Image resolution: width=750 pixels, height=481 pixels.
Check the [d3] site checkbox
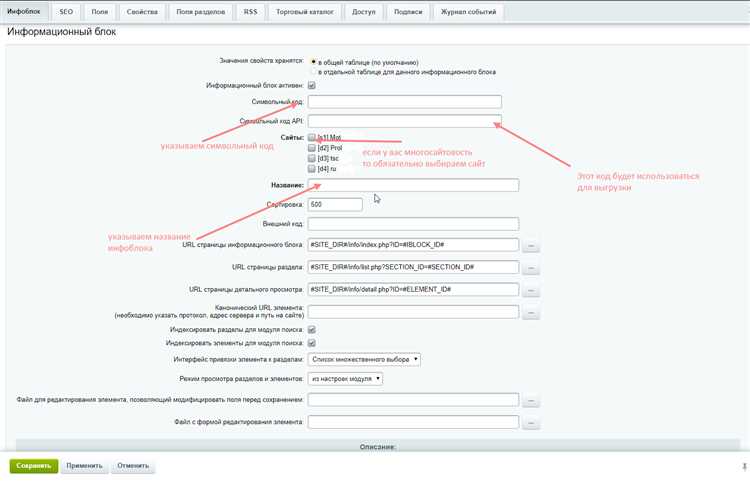click(x=311, y=158)
